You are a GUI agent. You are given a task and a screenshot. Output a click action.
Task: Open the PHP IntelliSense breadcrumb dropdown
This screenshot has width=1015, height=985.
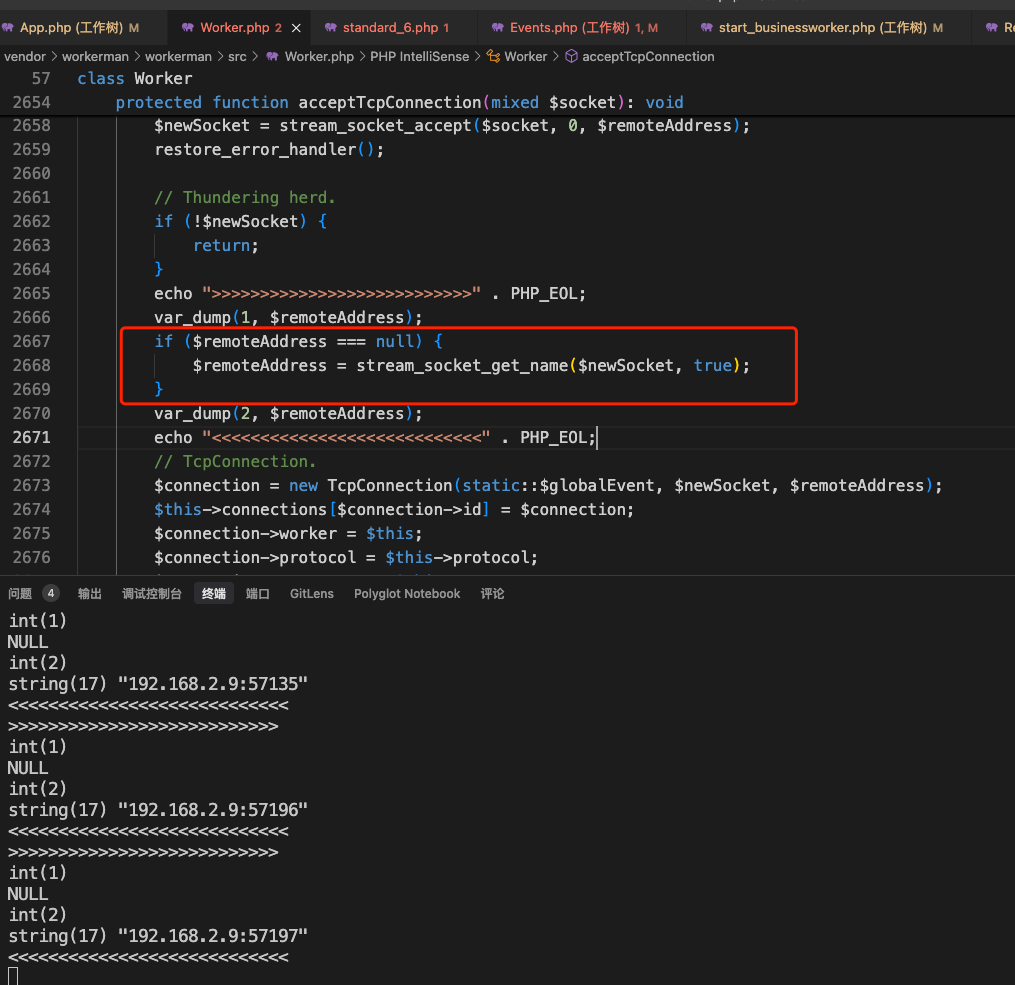click(x=419, y=56)
